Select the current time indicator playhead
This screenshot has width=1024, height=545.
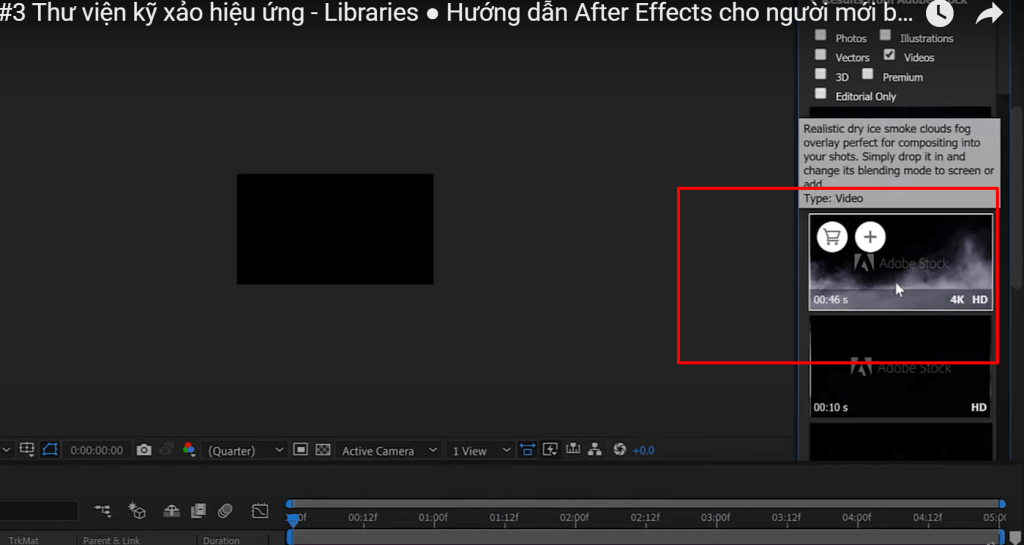[293, 520]
